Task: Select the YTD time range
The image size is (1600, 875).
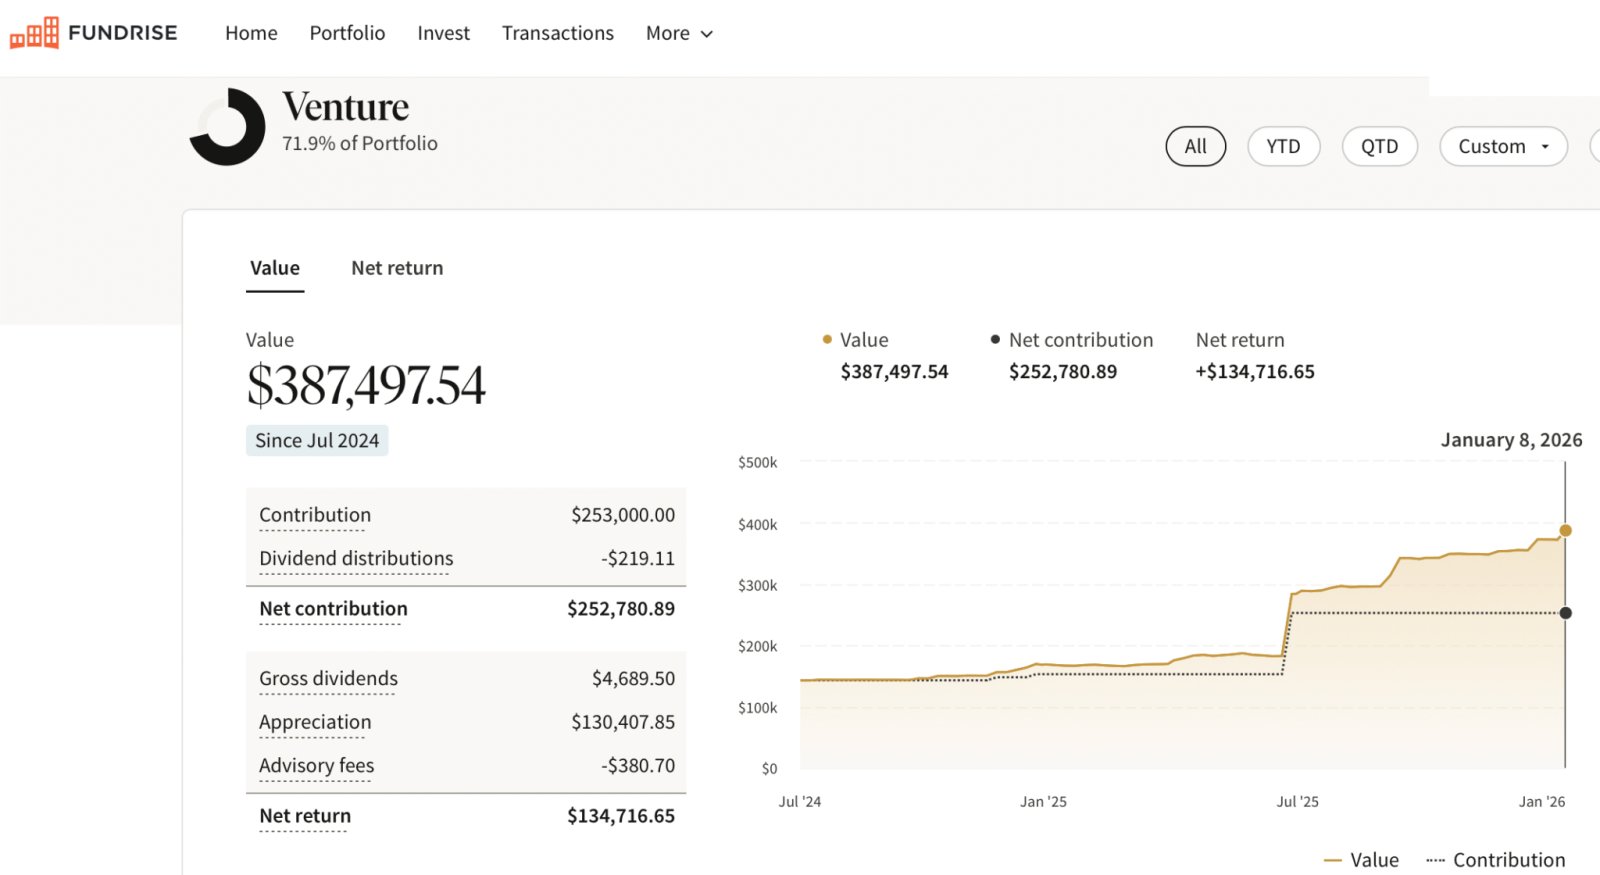Action: point(1283,147)
